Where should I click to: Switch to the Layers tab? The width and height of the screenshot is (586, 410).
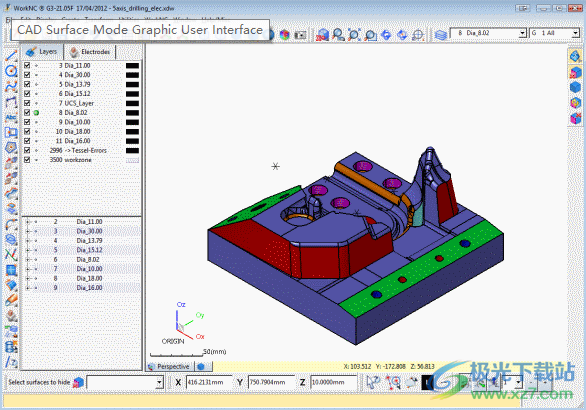click(42, 52)
